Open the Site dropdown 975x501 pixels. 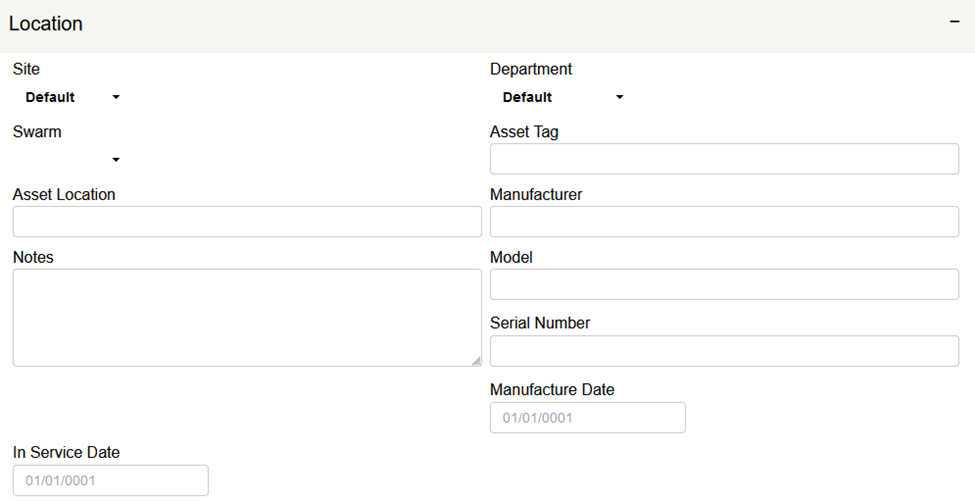[x=70, y=98]
